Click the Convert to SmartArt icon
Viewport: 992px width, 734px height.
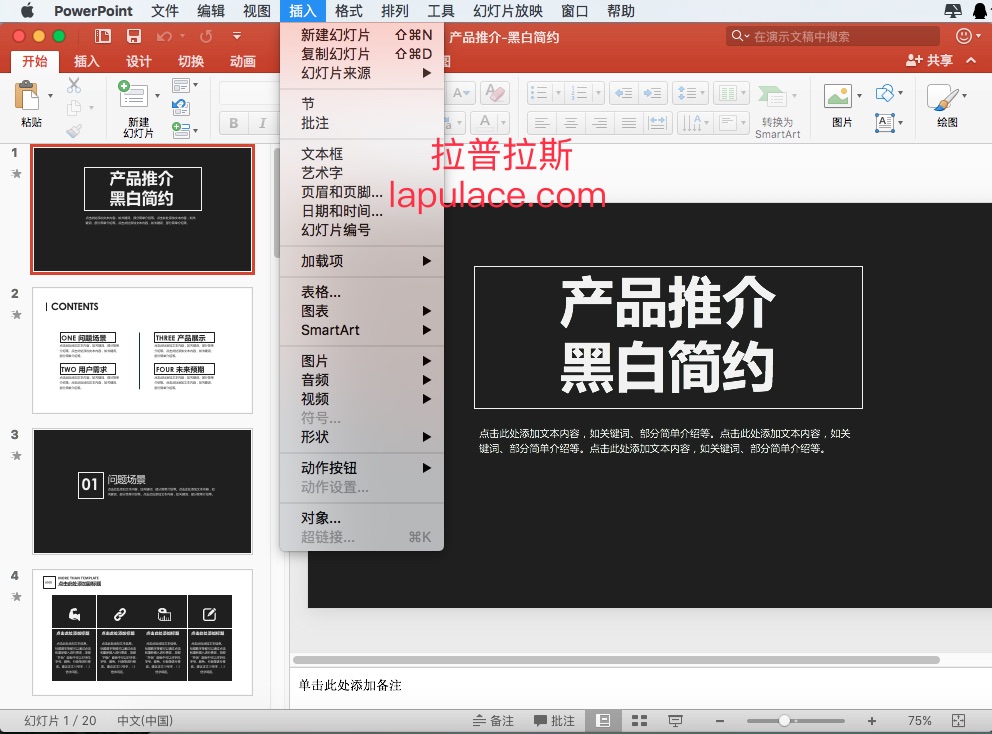point(772,98)
